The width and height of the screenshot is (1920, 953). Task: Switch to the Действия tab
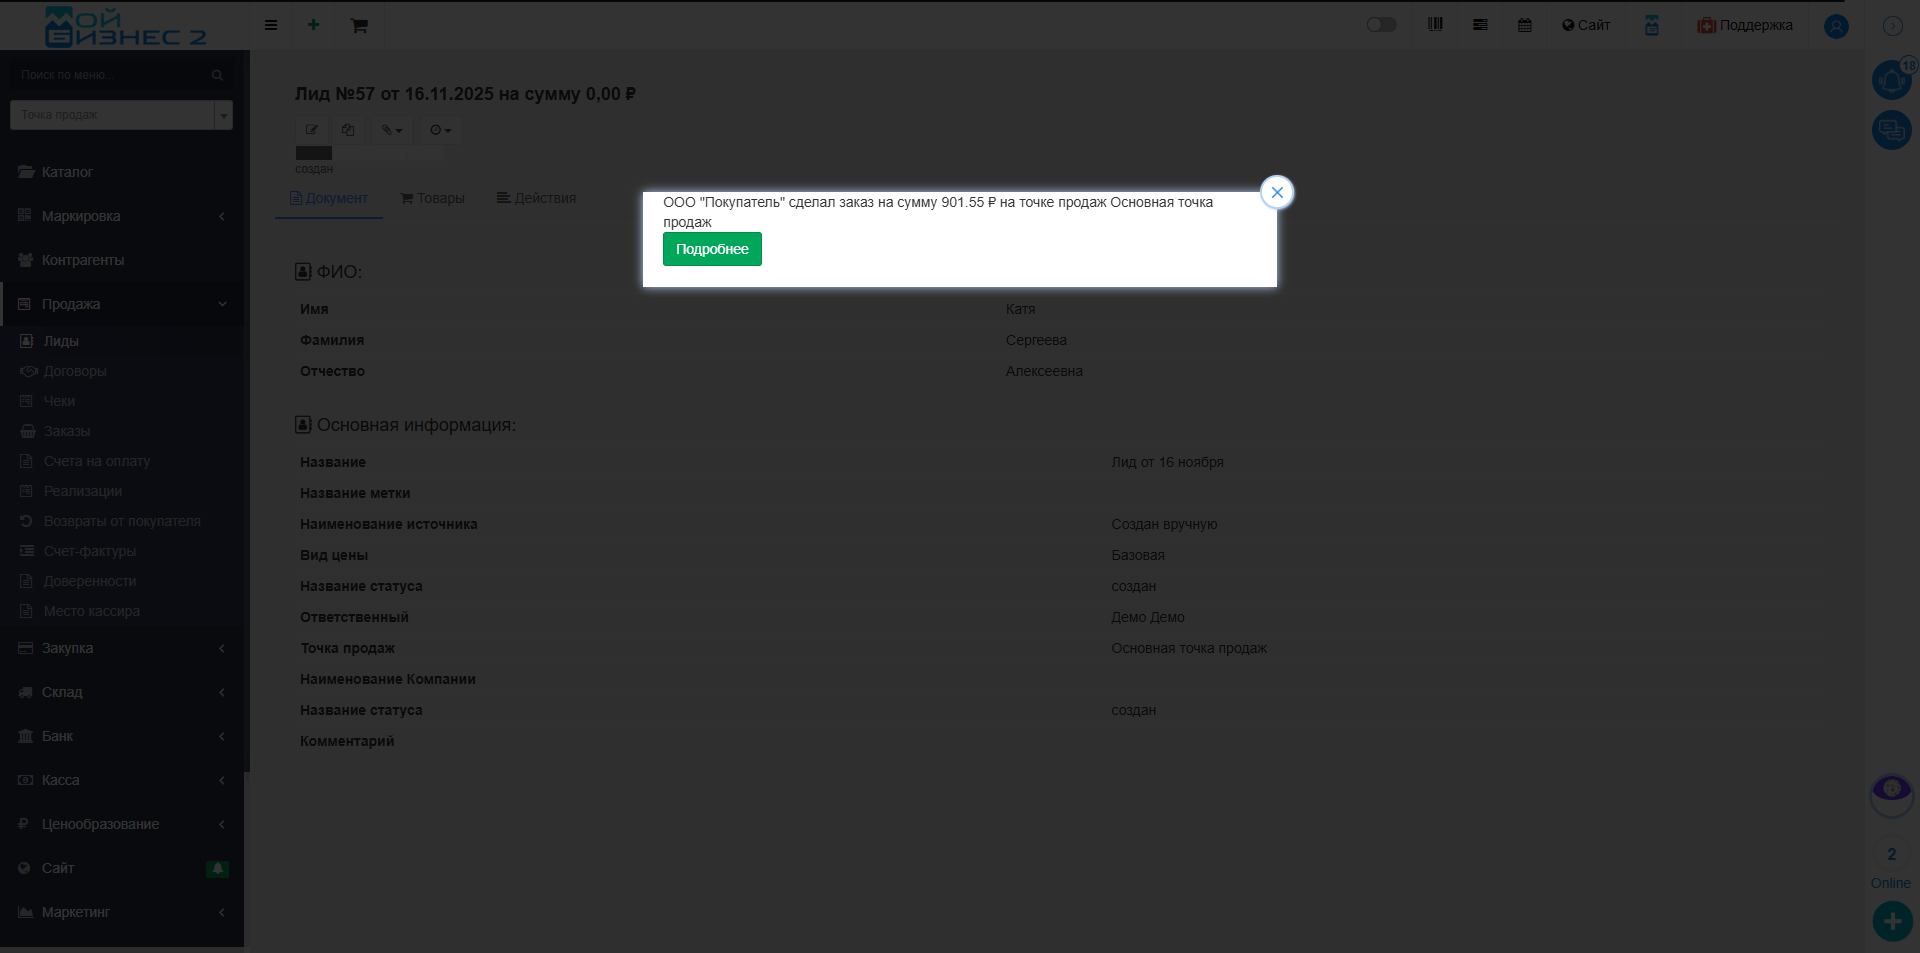[x=536, y=198]
